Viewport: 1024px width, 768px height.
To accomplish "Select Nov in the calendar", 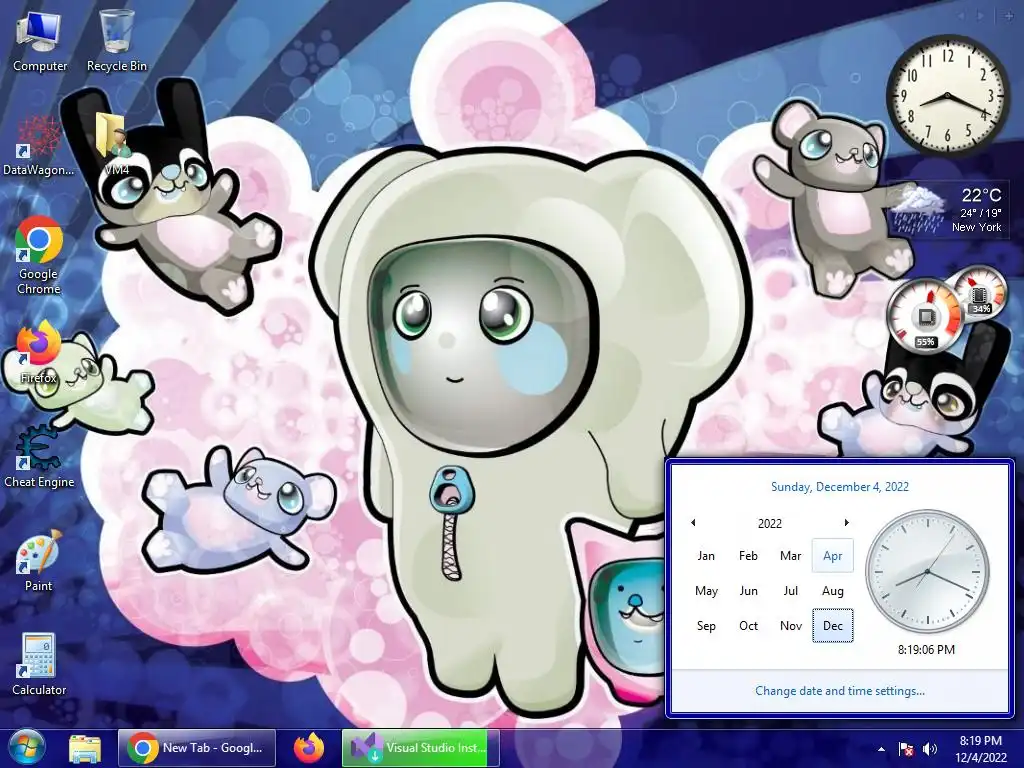I will [790, 626].
